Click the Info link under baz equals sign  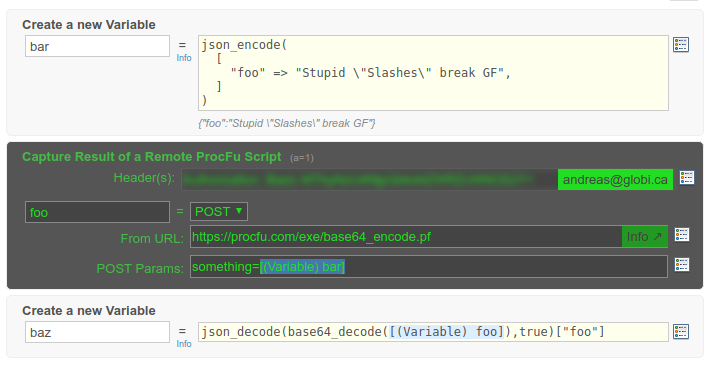coord(184,344)
